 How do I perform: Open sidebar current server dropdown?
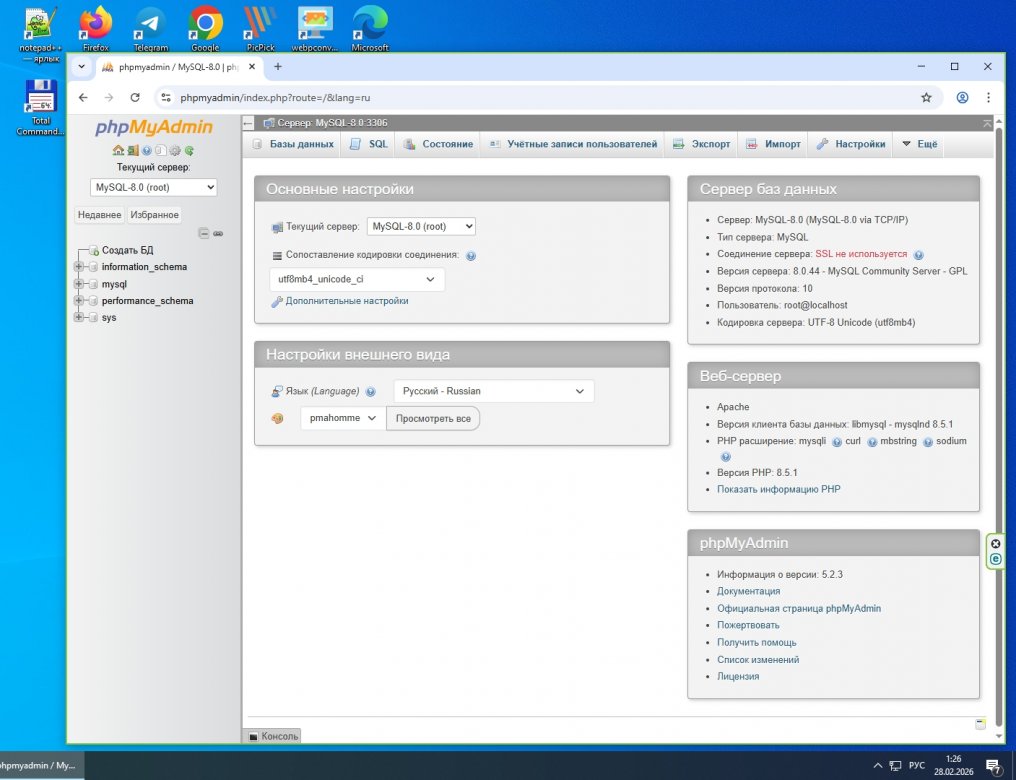pyautogui.click(x=154, y=187)
